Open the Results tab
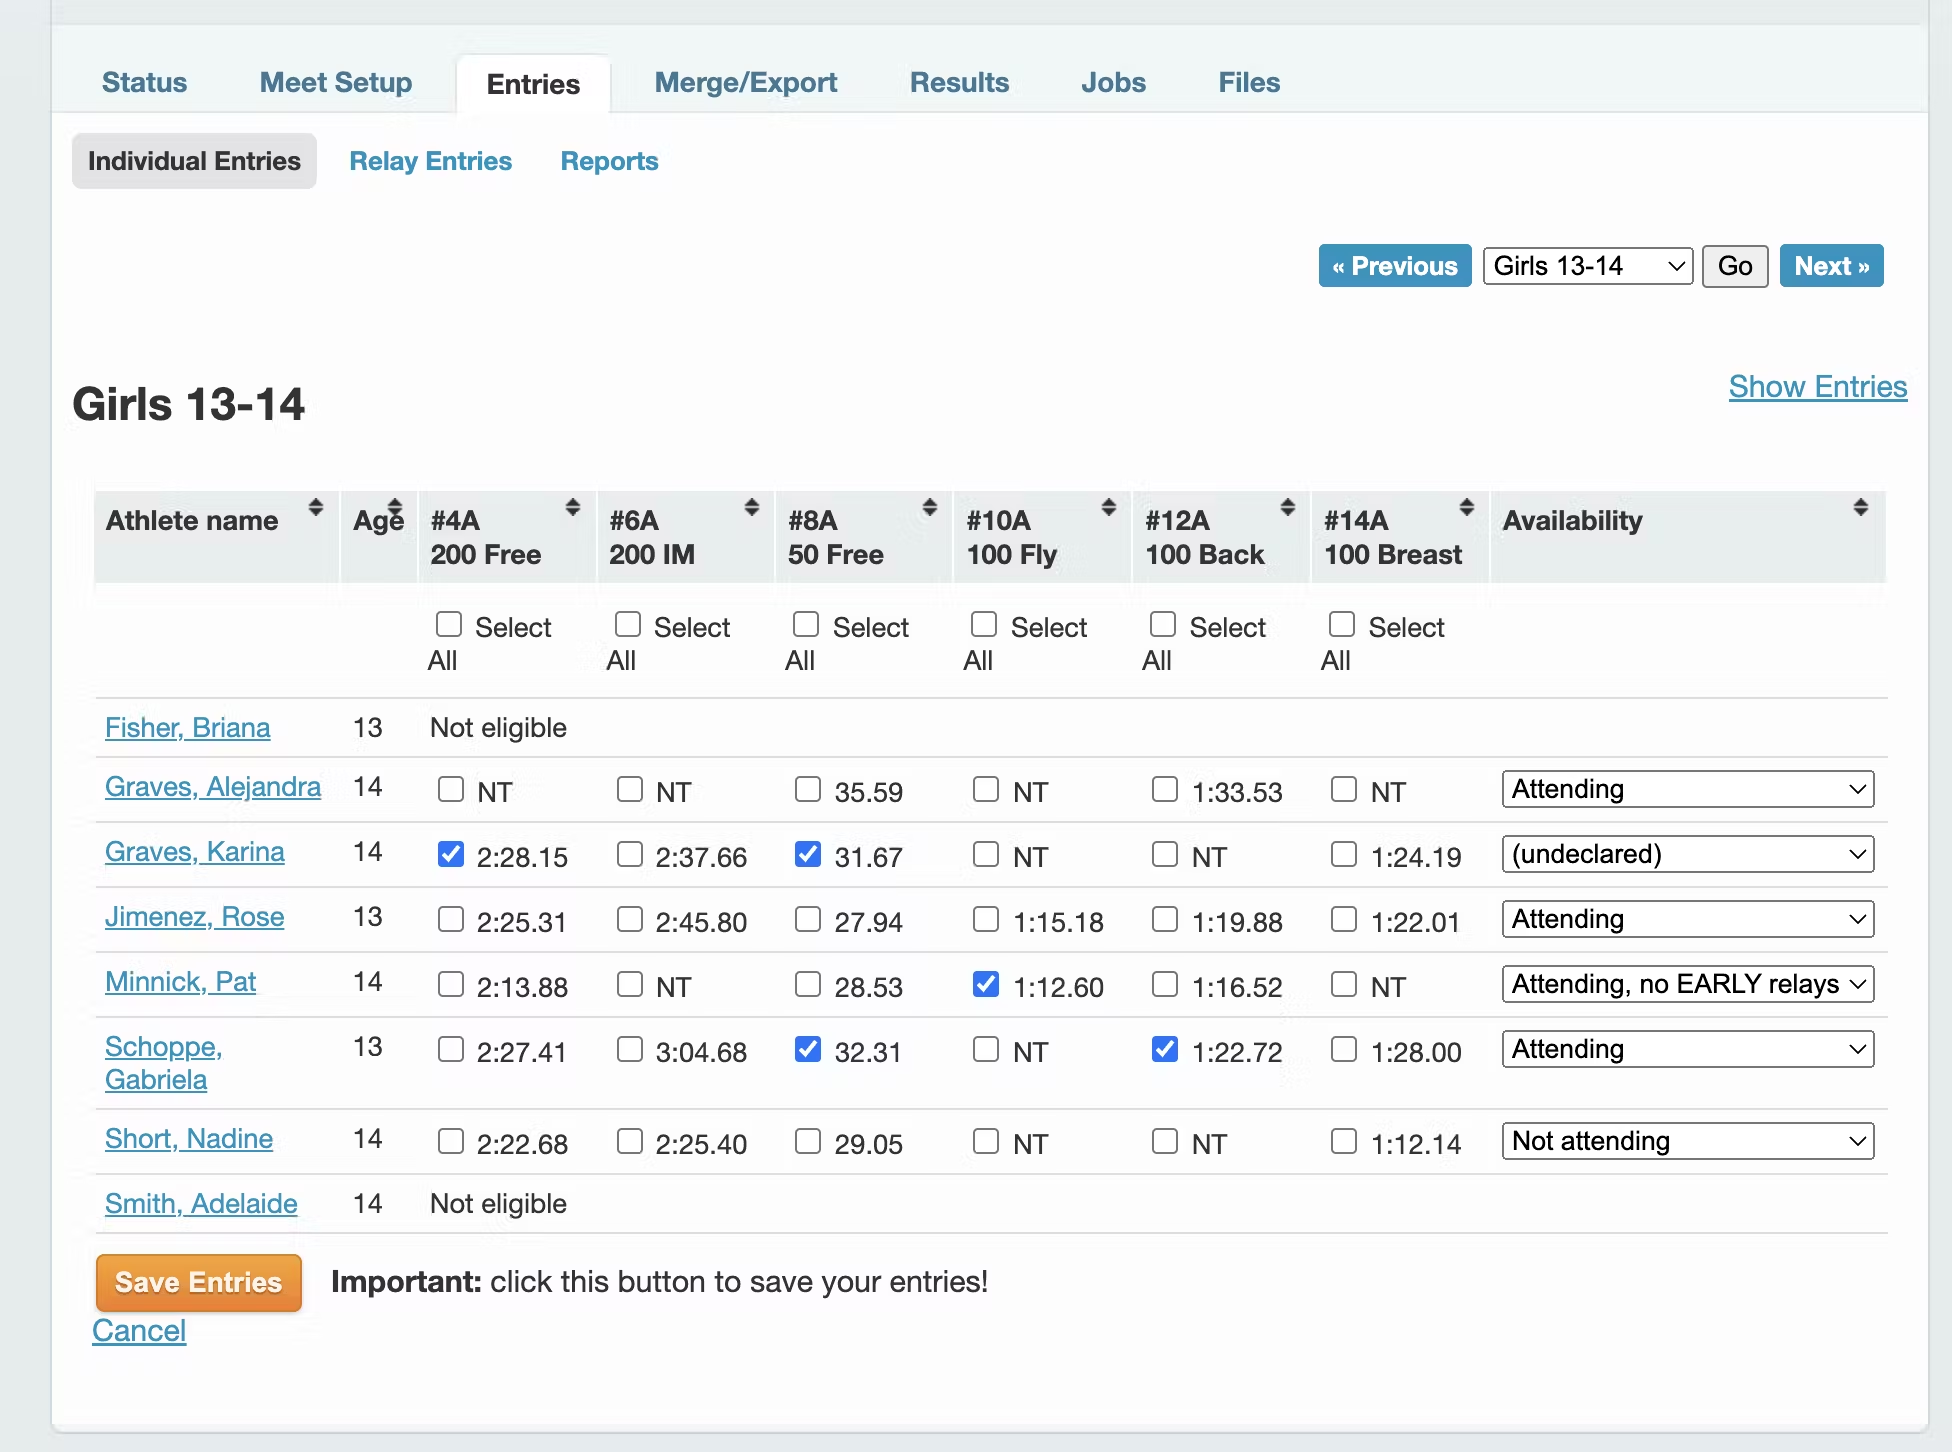Image resolution: width=1952 pixels, height=1452 pixels. tap(960, 82)
